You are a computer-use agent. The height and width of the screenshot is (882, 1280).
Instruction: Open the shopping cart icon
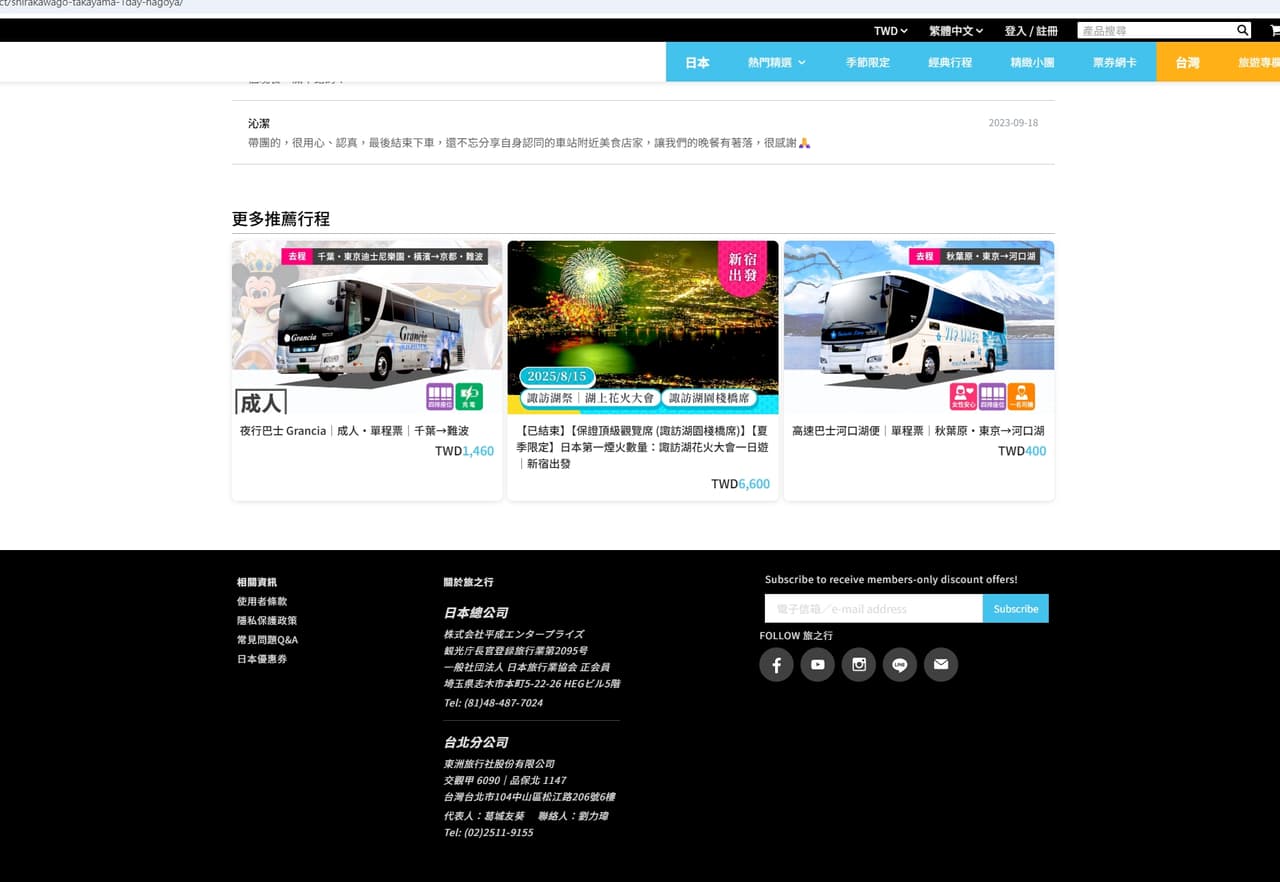point(1274,30)
